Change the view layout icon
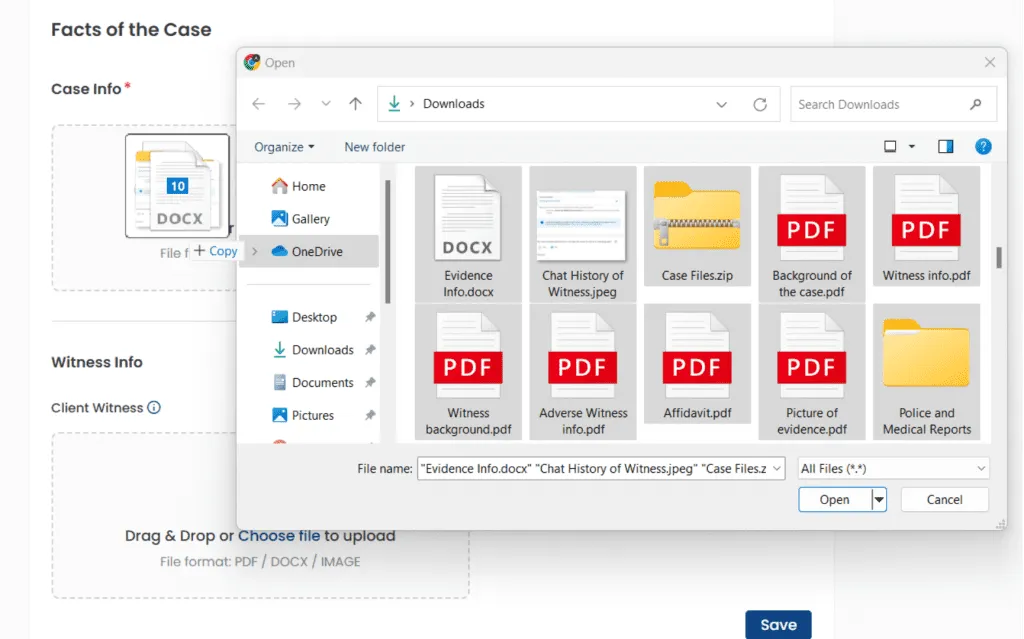Screen dimensions: 1024x639 click(x=889, y=146)
